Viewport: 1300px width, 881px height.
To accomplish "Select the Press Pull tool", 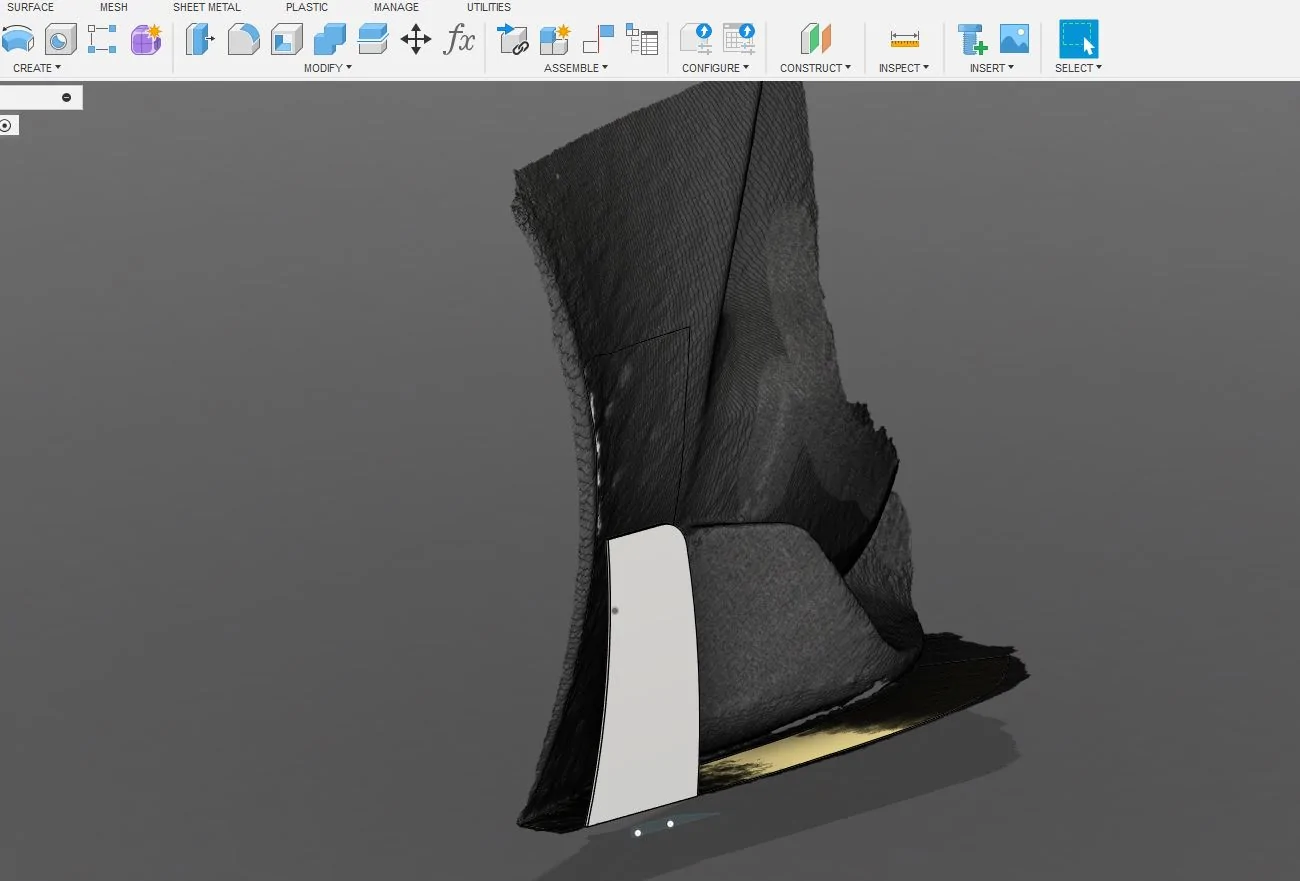I will click(x=200, y=40).
